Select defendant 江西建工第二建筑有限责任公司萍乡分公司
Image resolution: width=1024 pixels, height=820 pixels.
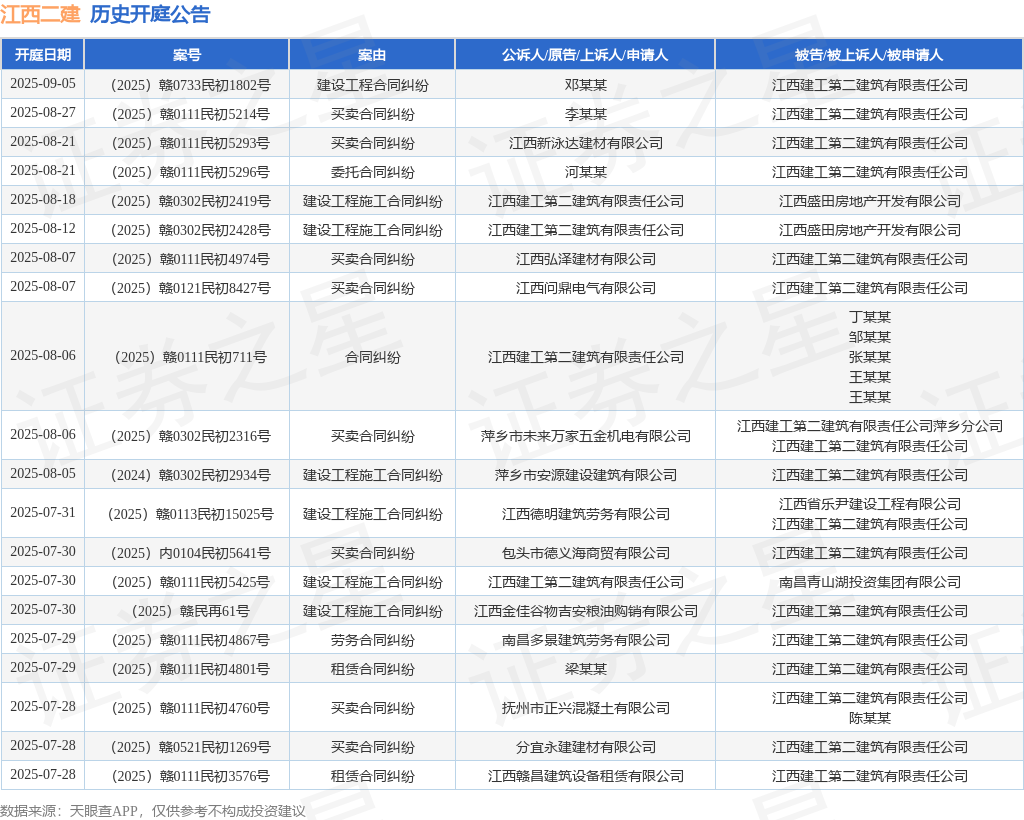pyautogui.click(x=870, y=426)
